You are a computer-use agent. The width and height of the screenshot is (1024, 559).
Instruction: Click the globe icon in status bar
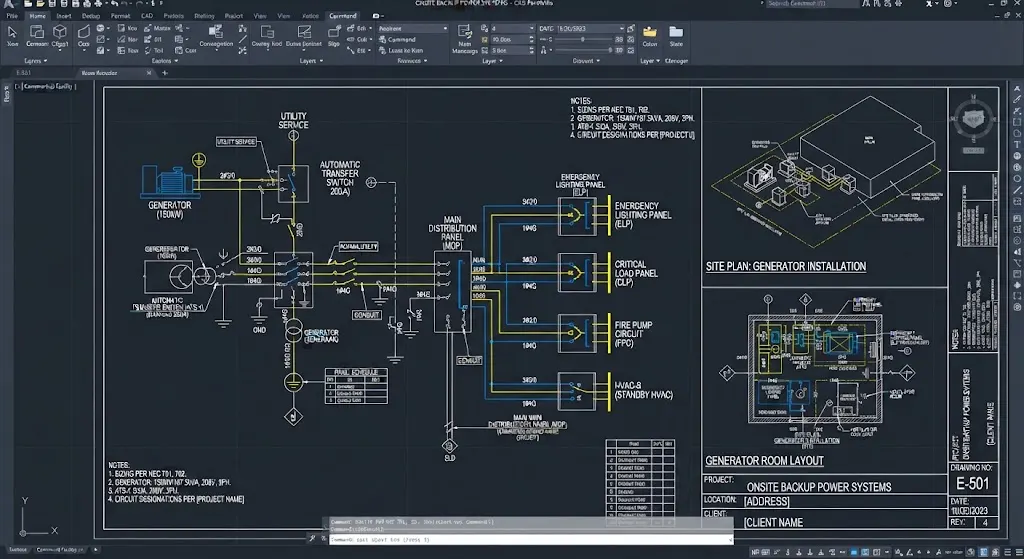(972, 552)
